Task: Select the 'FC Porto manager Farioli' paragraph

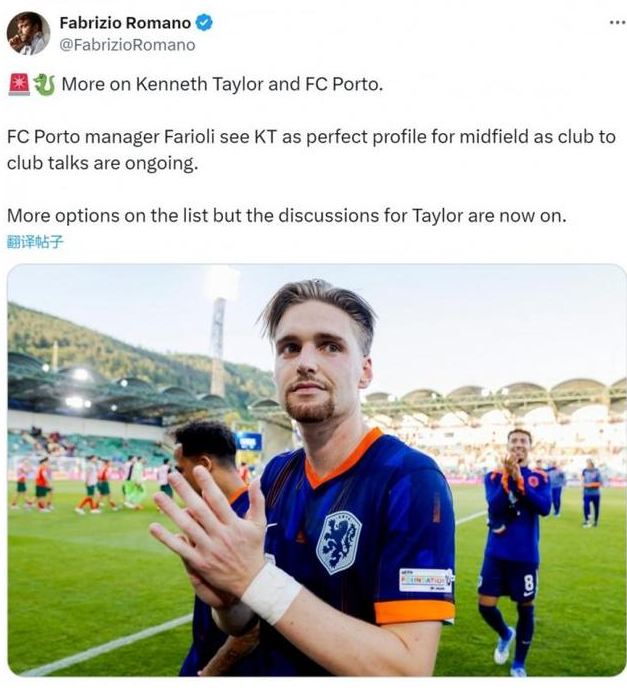Action: (x=311, y=150)
